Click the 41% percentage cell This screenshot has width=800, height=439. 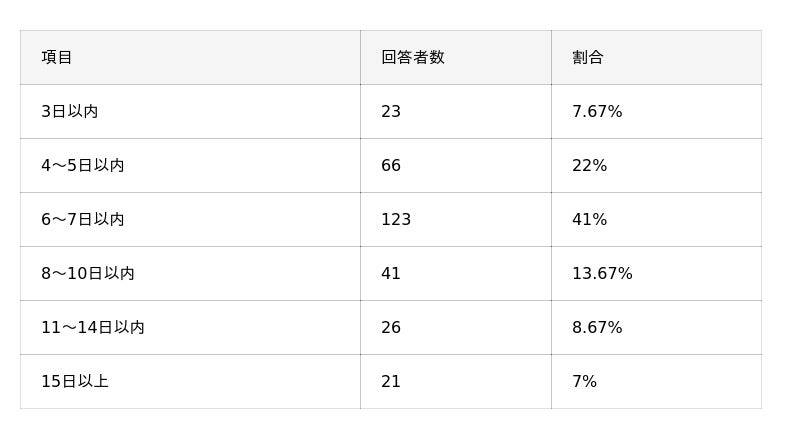(x=589, y=220)
